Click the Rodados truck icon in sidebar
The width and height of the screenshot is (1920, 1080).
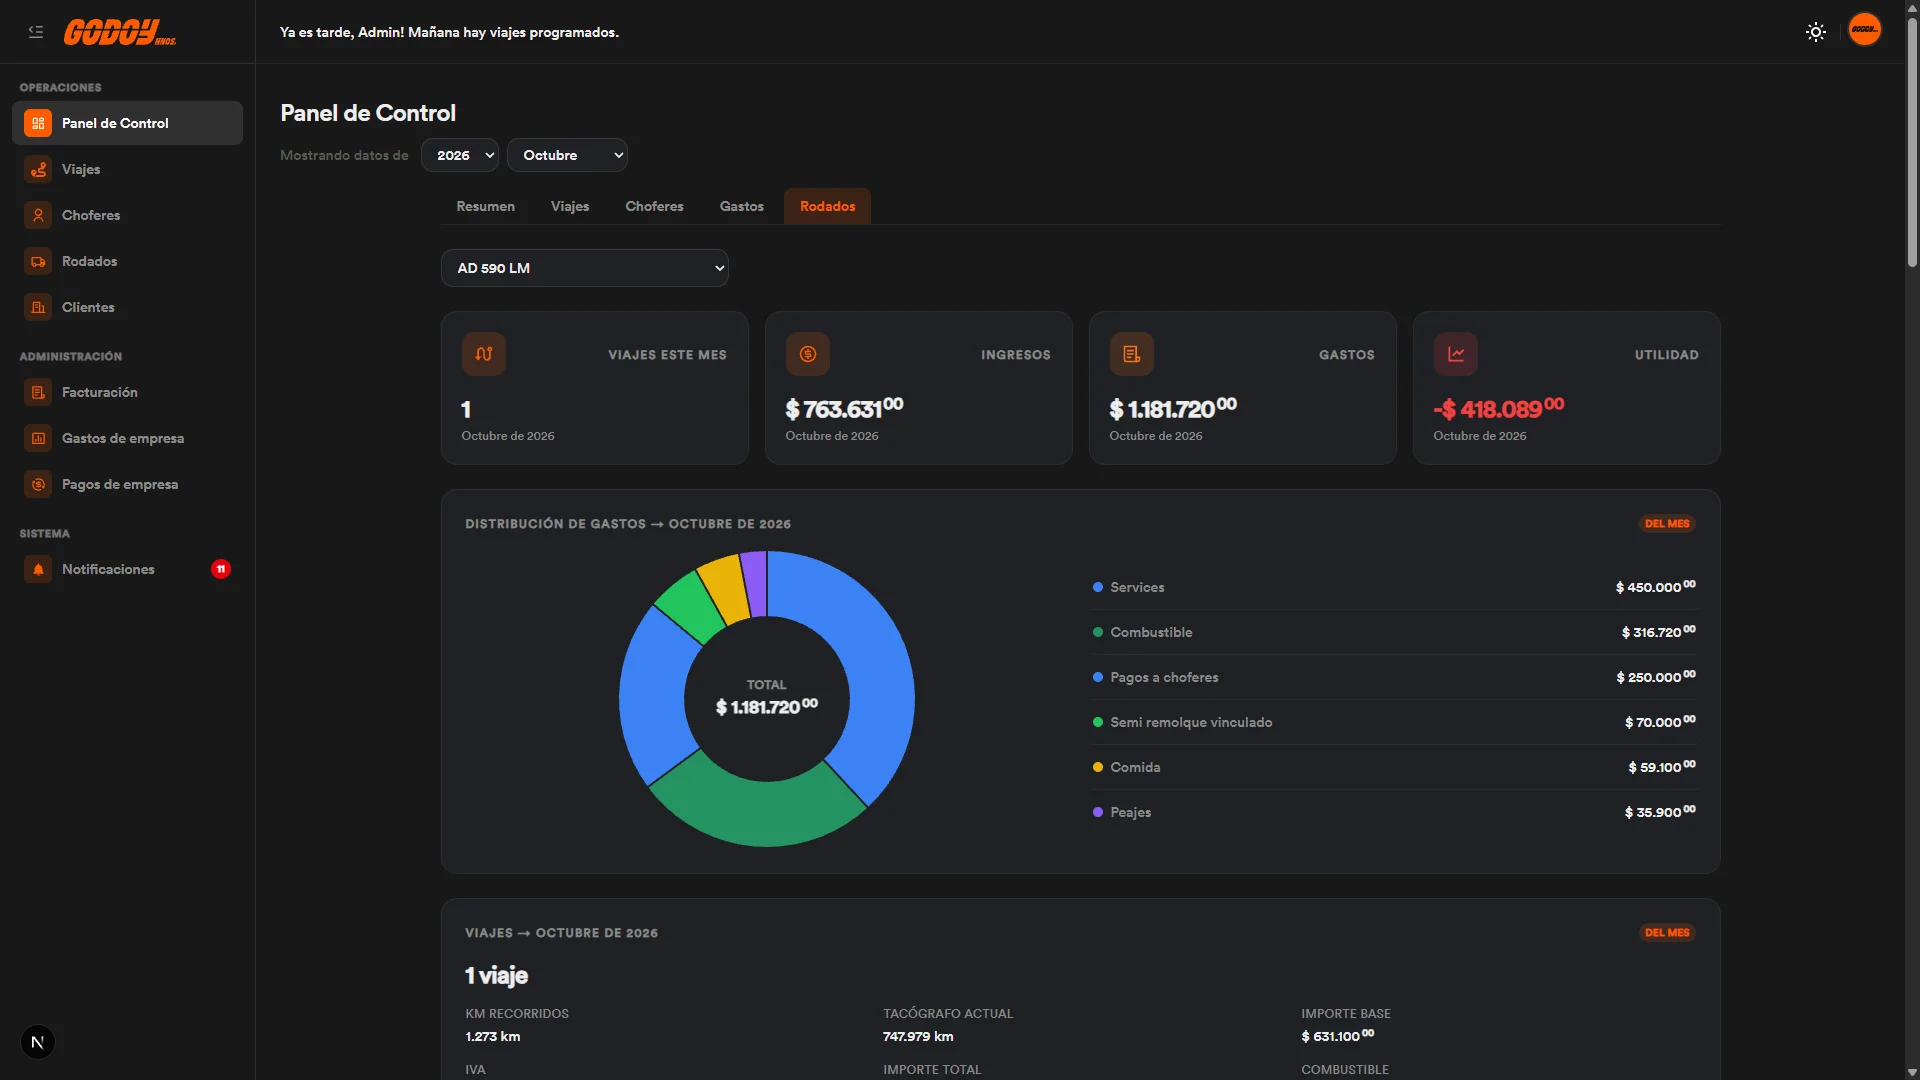coord(38,261)
